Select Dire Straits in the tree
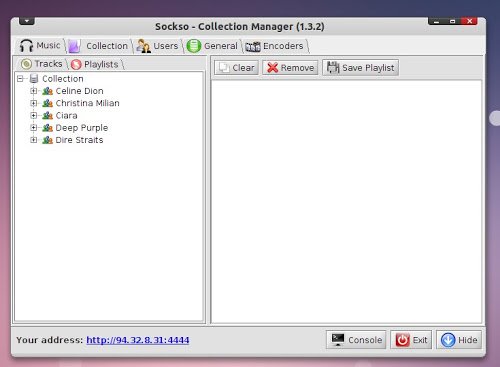This screenshot has width=500, height=367. 79,140
